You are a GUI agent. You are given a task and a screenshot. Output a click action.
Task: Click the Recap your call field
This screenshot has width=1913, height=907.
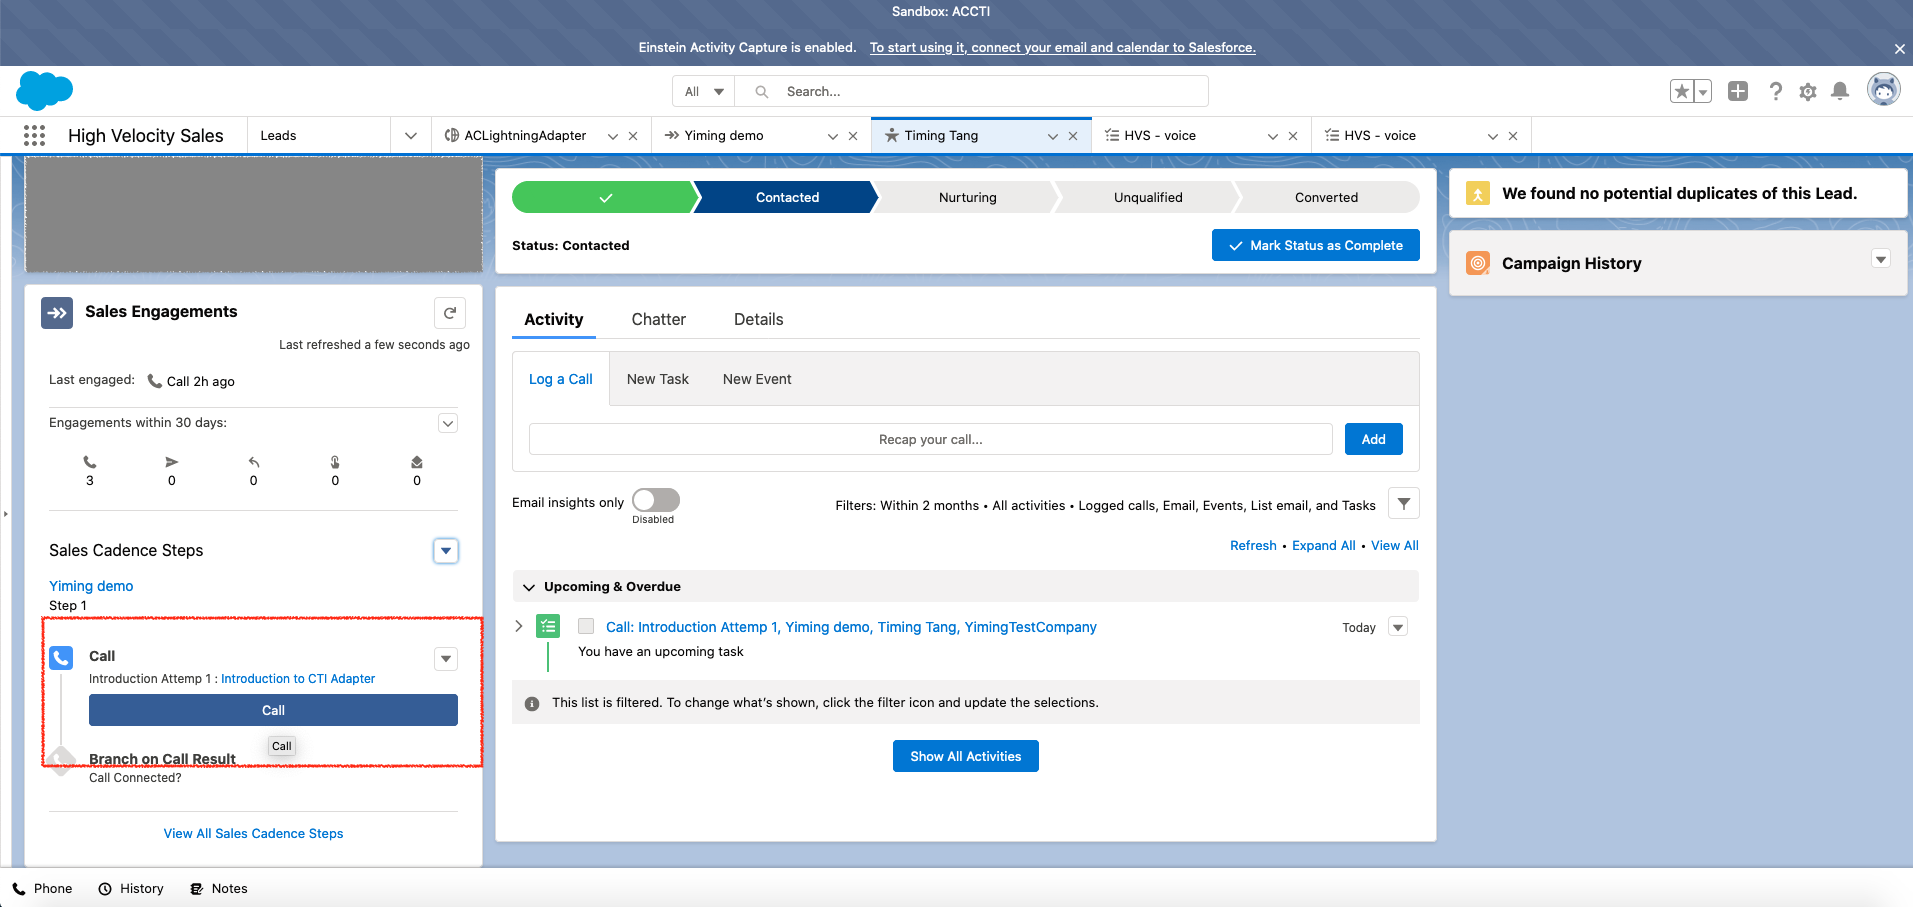pyautogui.click(x=931, y=439)
